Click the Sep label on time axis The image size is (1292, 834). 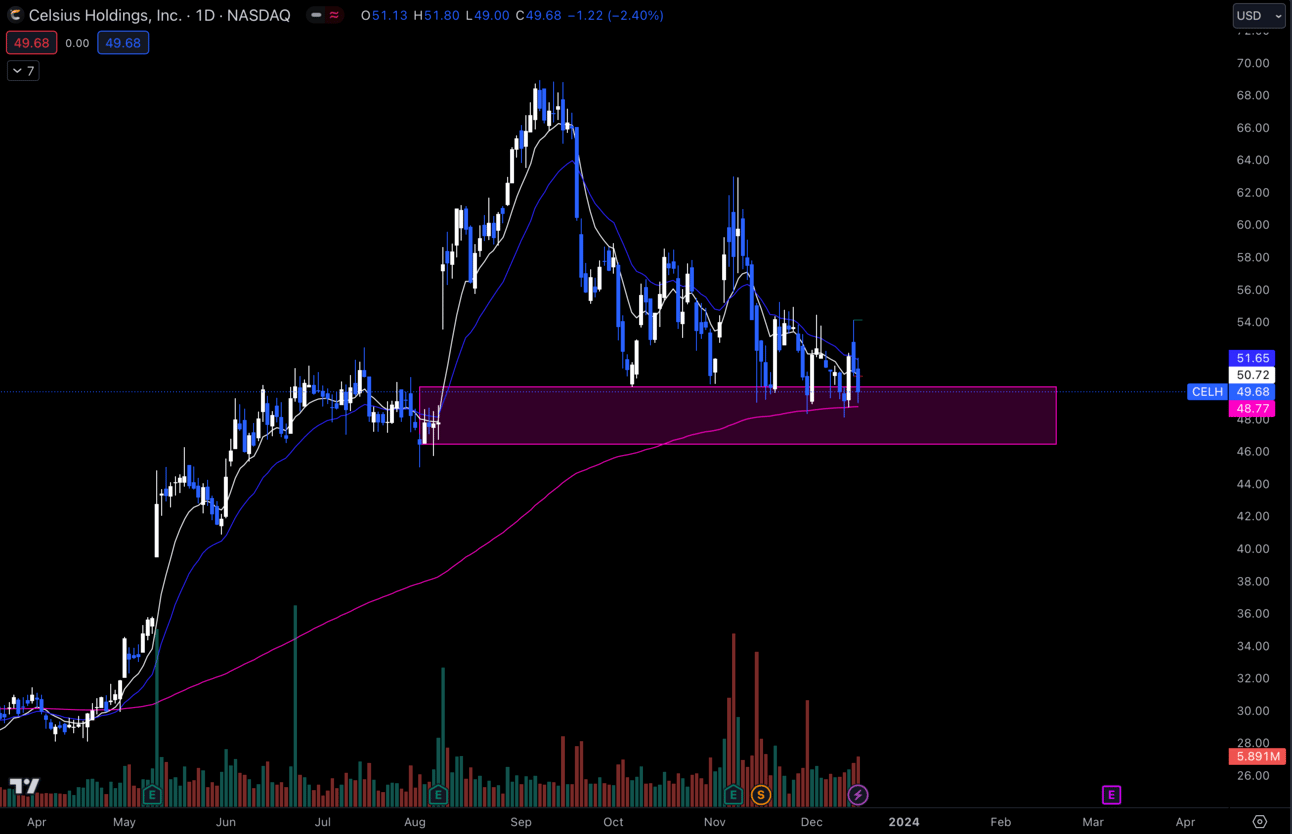pyautogui.click(x=520, y=822)
